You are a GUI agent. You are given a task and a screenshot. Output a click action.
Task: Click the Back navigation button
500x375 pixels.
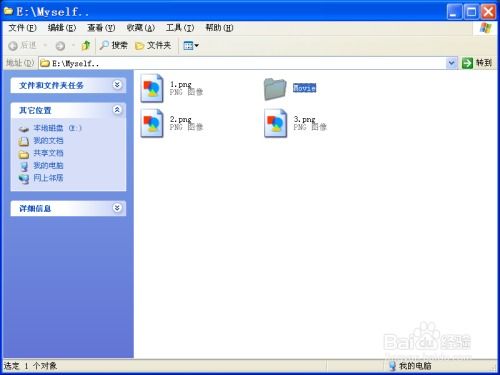[23, 45]
